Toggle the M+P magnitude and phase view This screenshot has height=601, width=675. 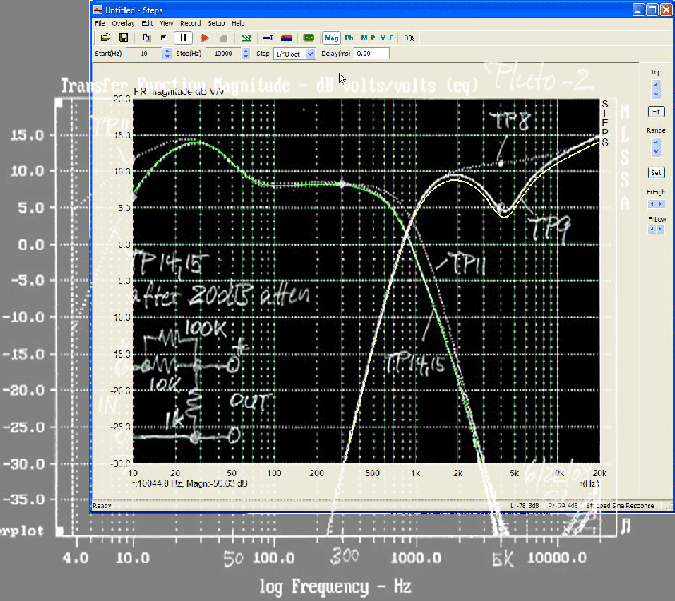368,38
